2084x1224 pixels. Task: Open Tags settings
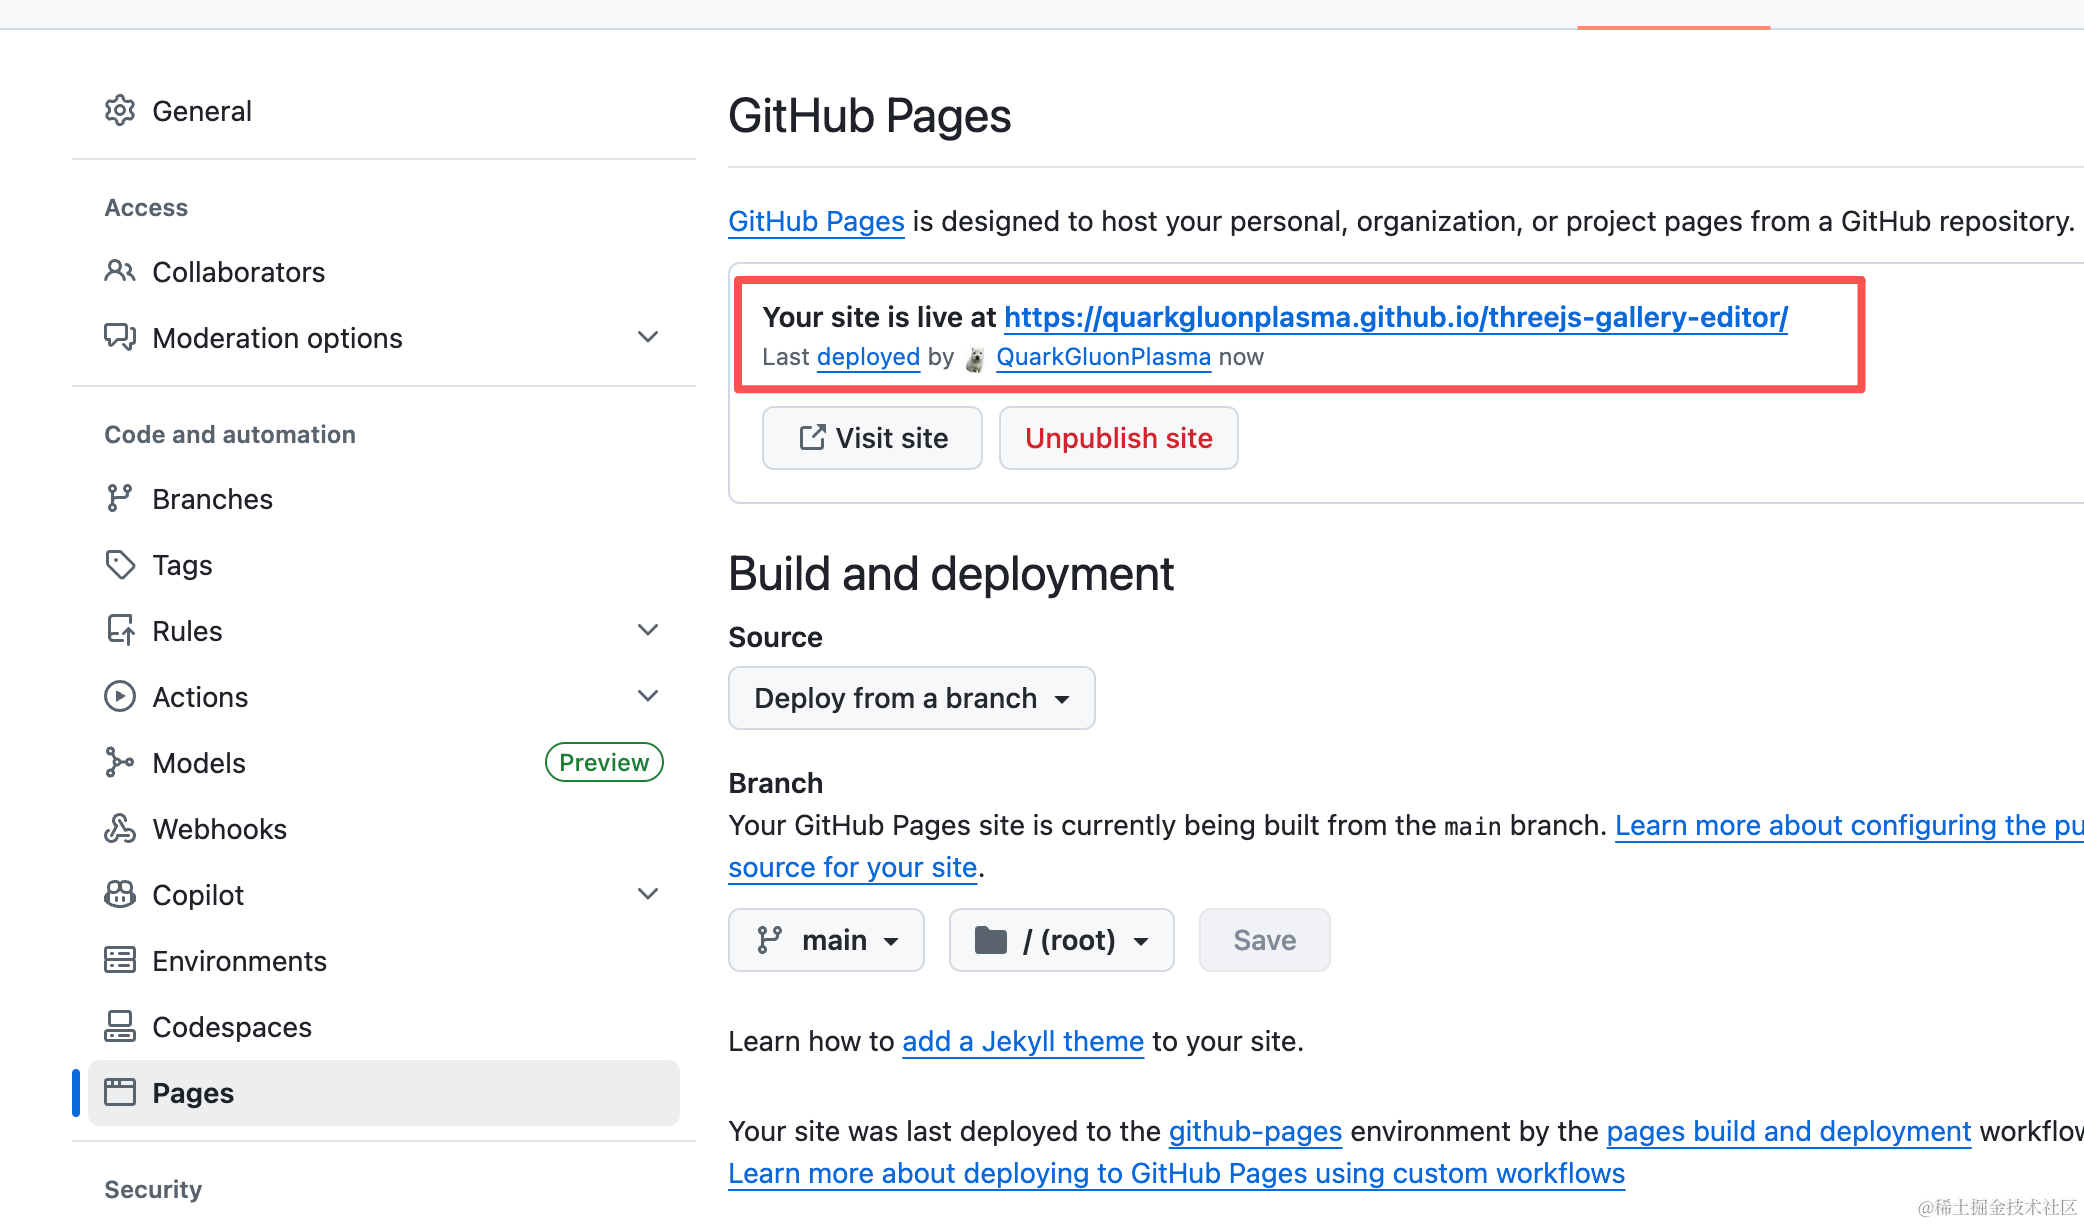tap(384, 565)
